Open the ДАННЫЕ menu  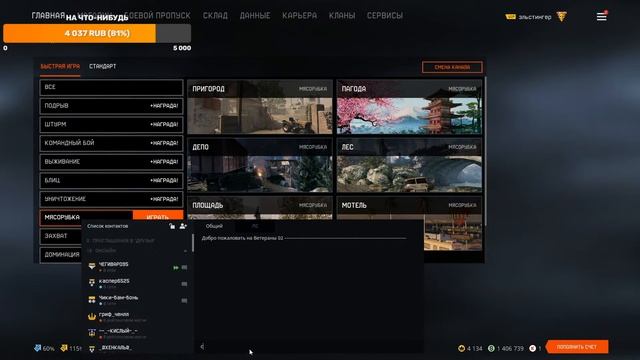pos(255,16)
